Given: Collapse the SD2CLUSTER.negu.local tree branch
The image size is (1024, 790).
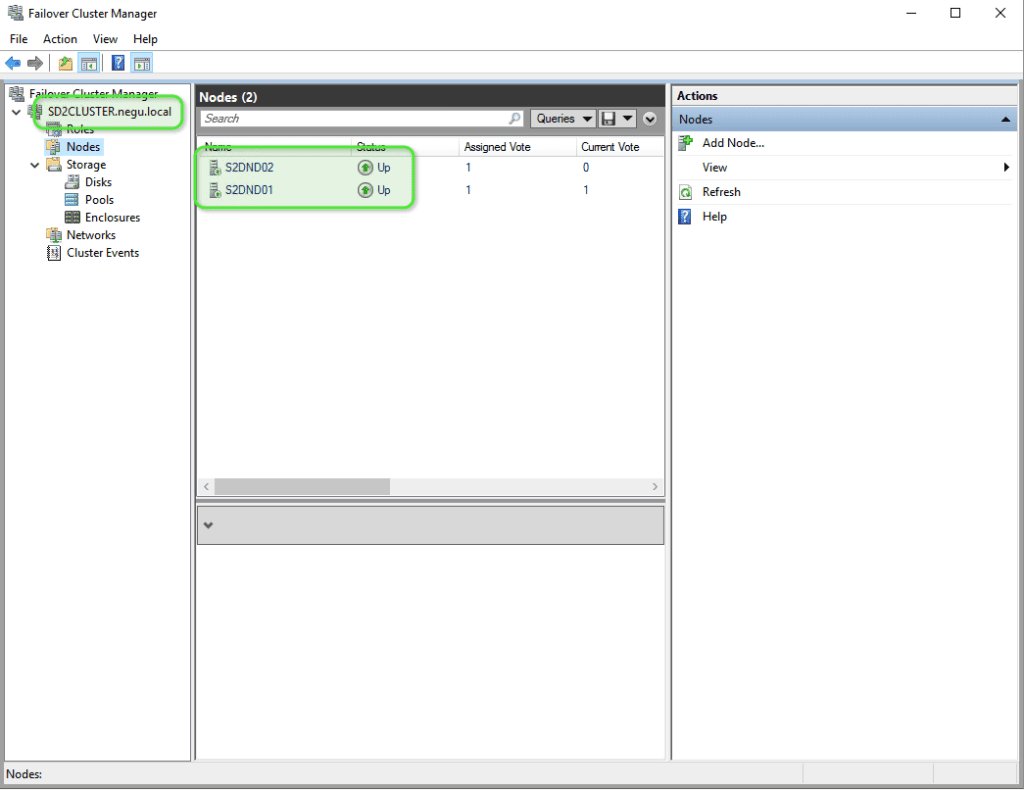Looking at the screenshot, I should (16, 112).
